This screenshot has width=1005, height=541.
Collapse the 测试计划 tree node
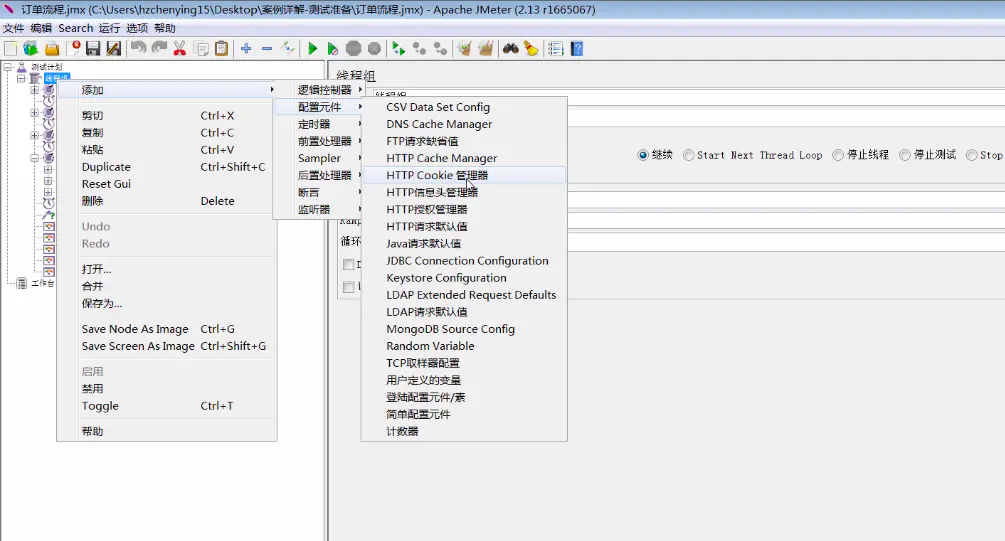point(7,67)
